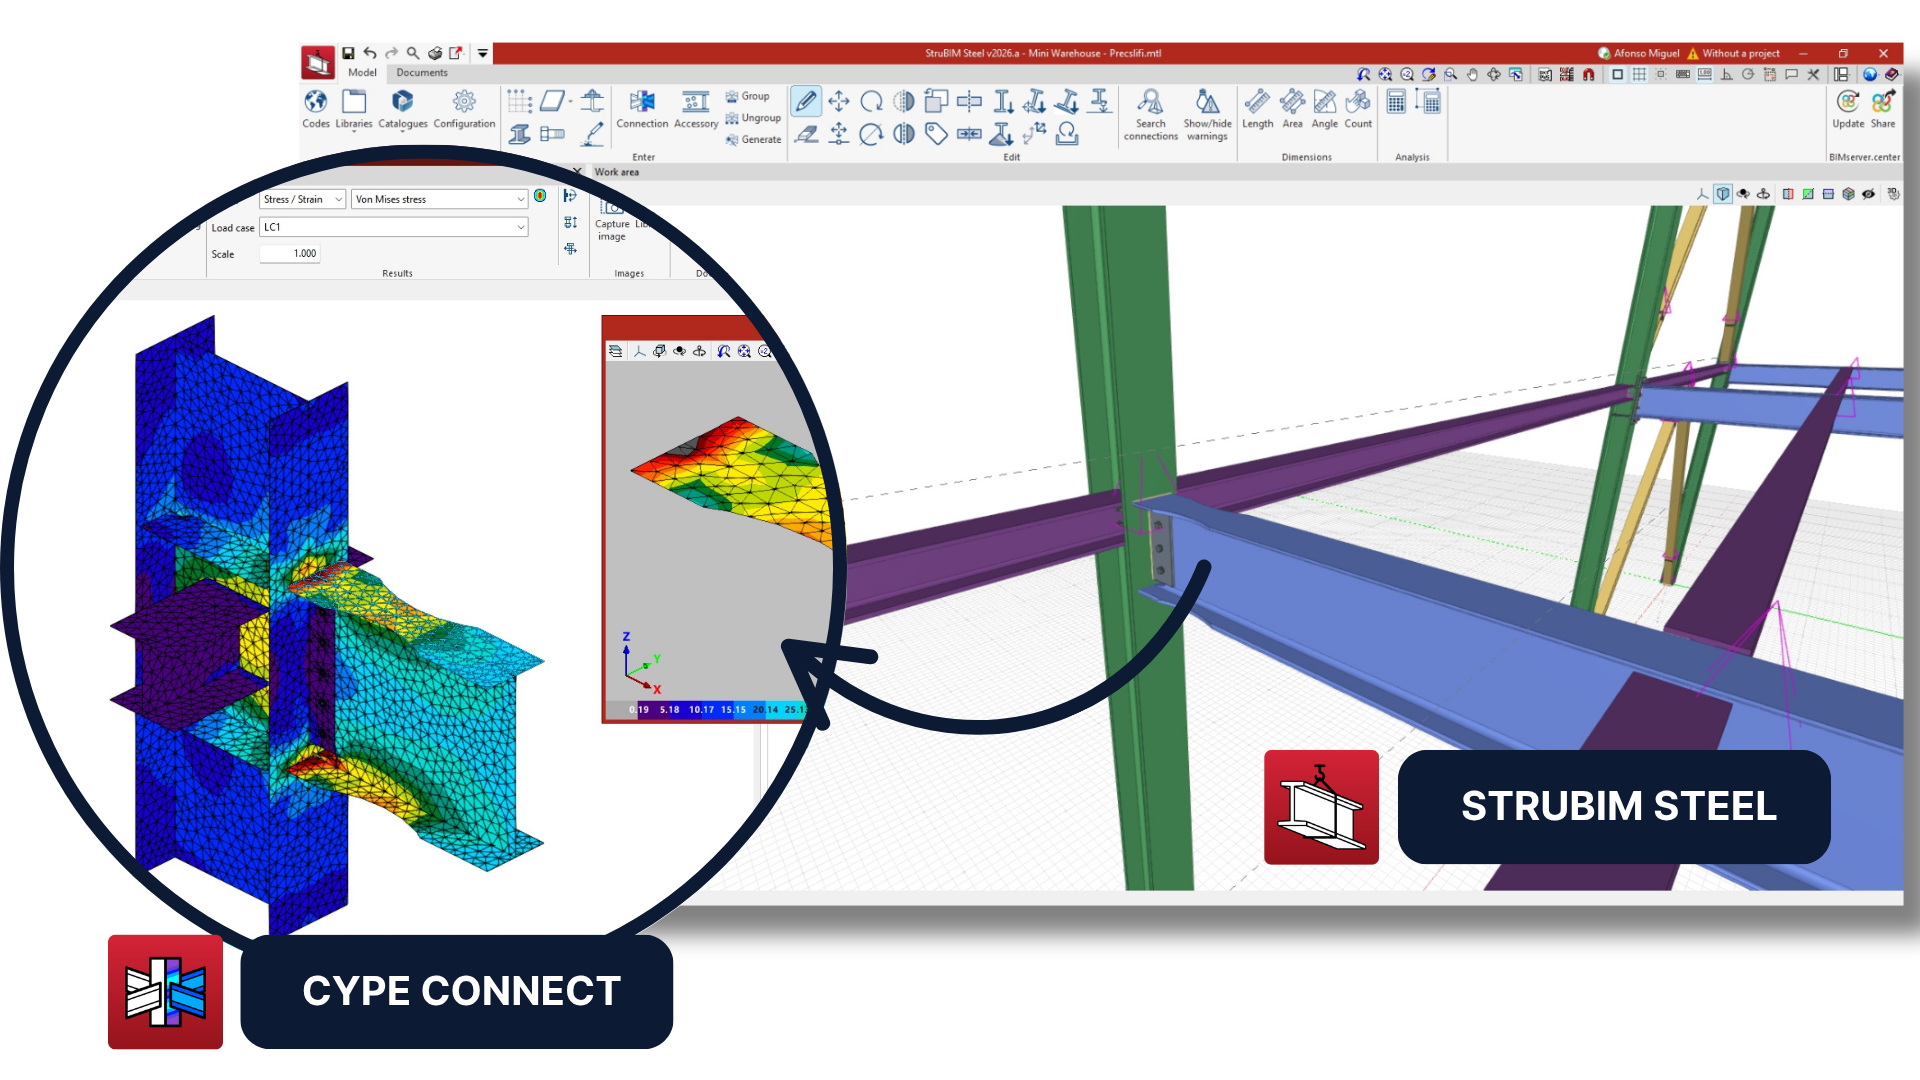
Task: Switch to the Documents tab
Action: [x=421, y=73]
